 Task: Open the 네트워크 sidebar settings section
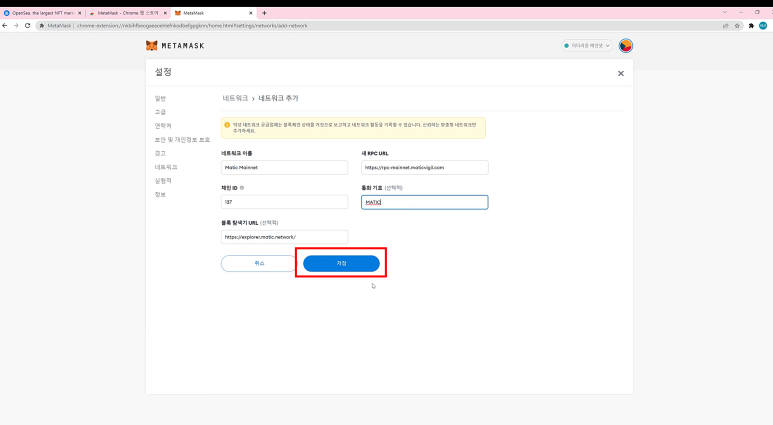(166, 167)
